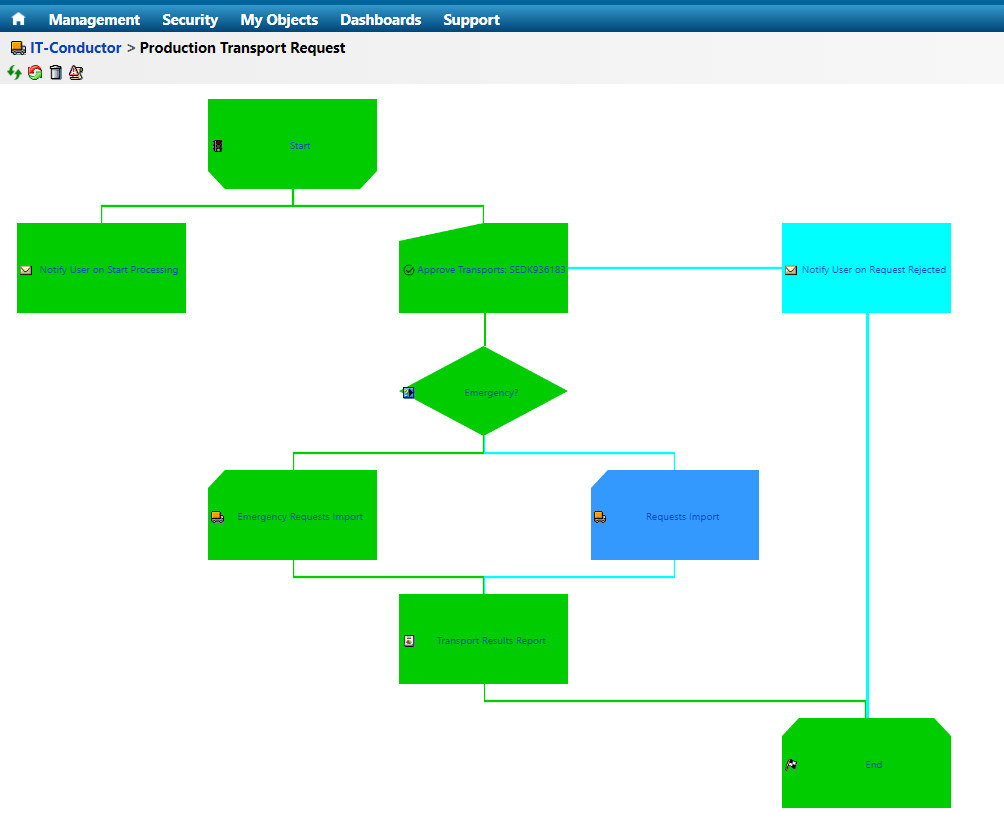The width and height of the screenshot is (1004, 835).
Task: Open the Start node label
Action: [300, 146]
